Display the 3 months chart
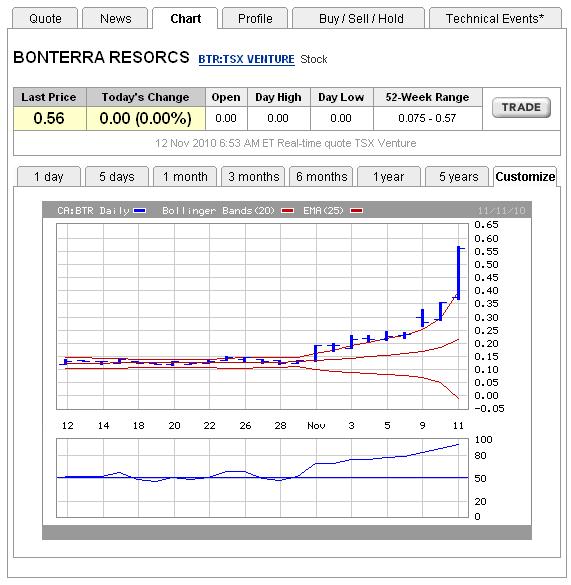Viewport: 571px width, 585px height. pyautogui.click(x=253, y=176)
